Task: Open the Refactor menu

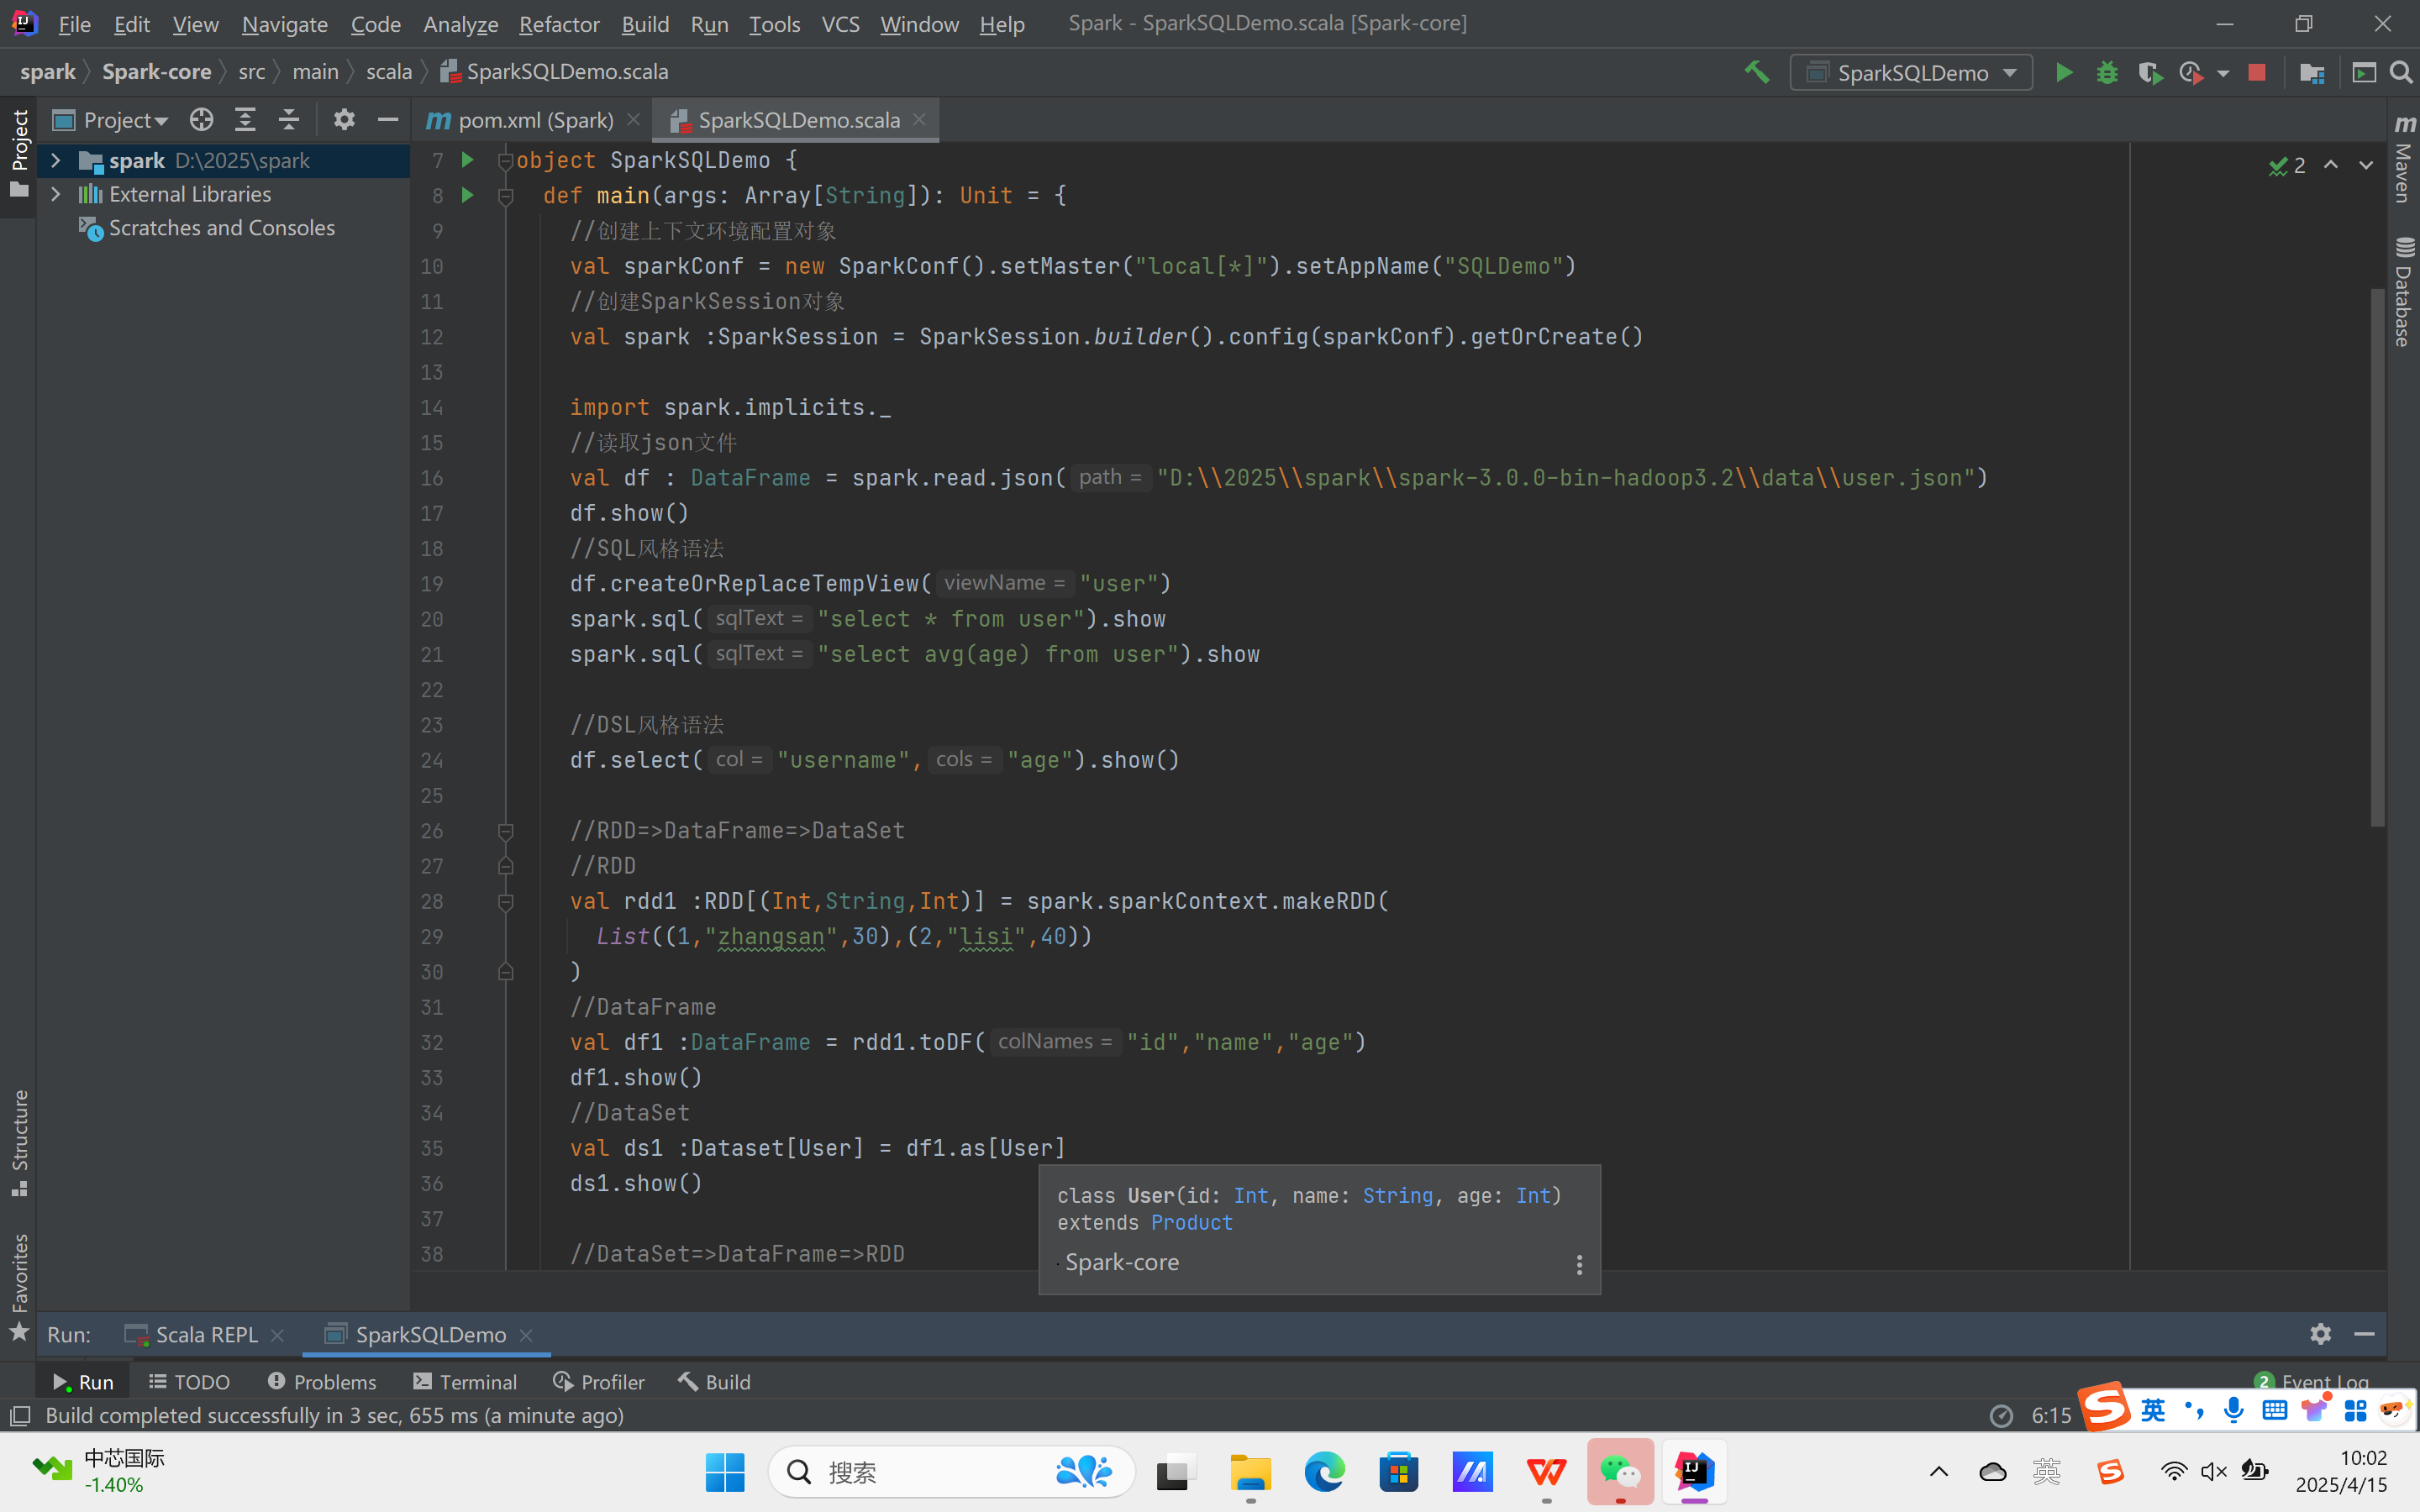Action: (558, 24)
